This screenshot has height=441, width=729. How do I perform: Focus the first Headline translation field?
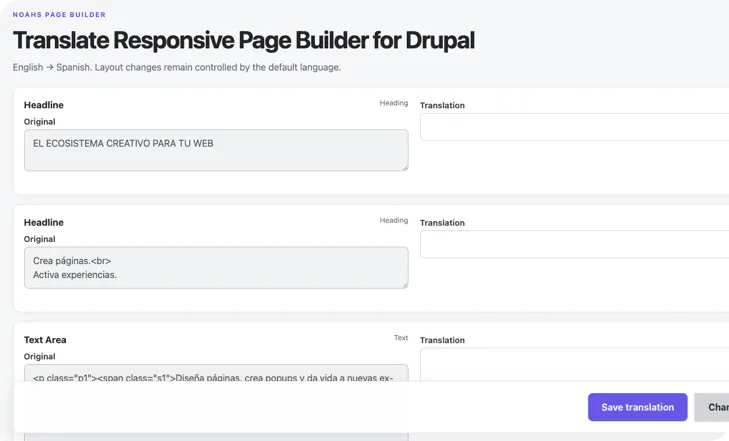(x=575, y=127)
